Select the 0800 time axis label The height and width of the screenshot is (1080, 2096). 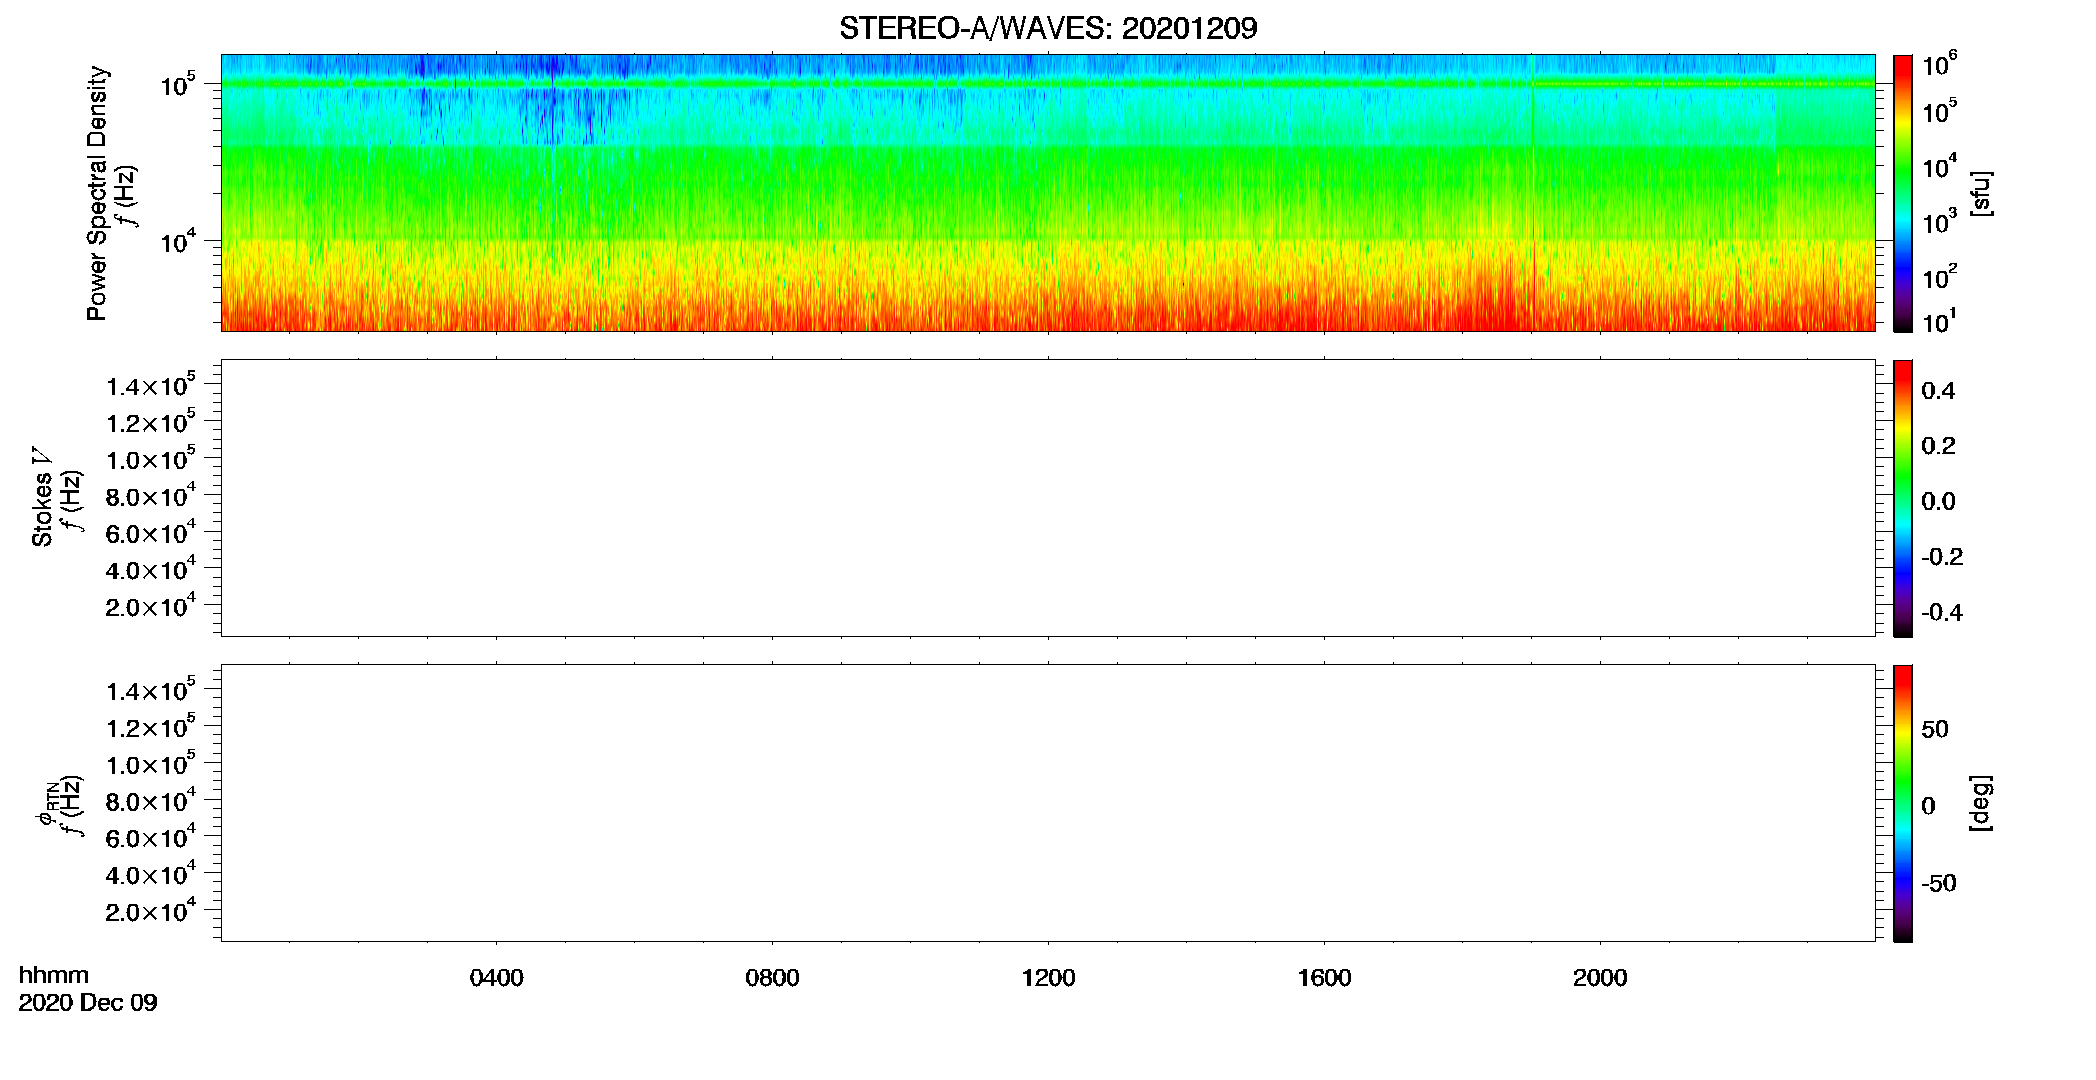click(x=772, y=978)
